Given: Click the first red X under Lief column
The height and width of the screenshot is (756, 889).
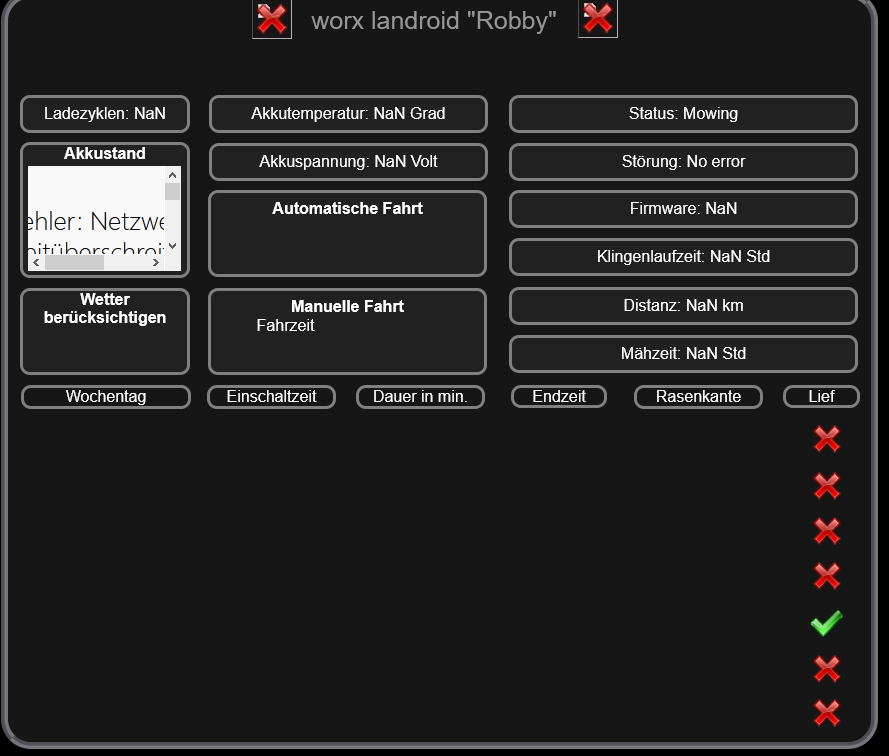Looking at the screenshot, I should click(x=827, y=439).
